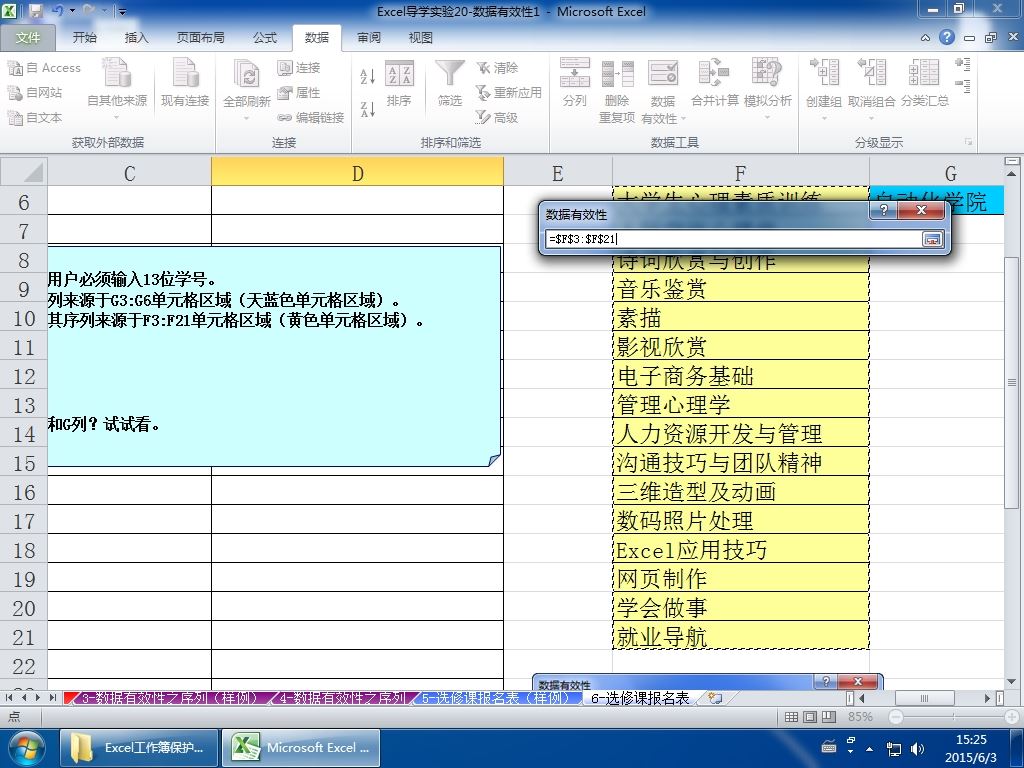Select column D header

coord(357,173)
